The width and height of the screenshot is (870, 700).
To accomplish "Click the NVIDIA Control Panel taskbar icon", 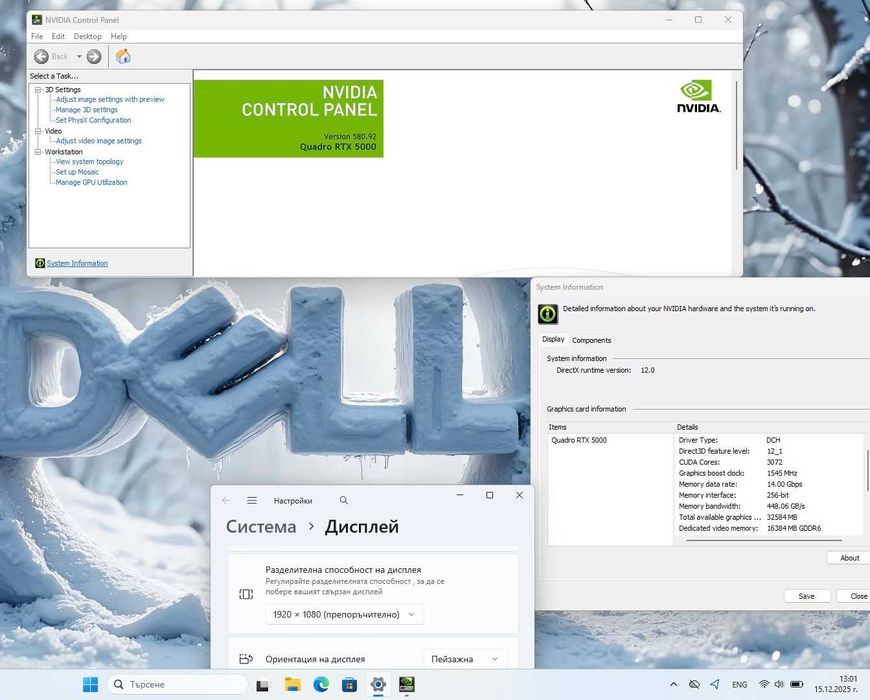I will [x=407, y=684].
